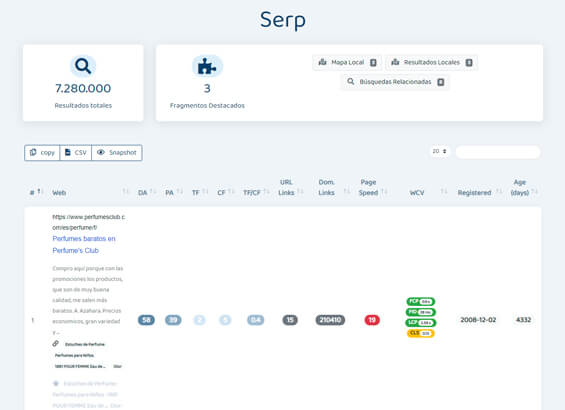Open the Perfumes baratos en Perfume's Club link
Screen dimensions: 565x410
(x=84, y=245)
